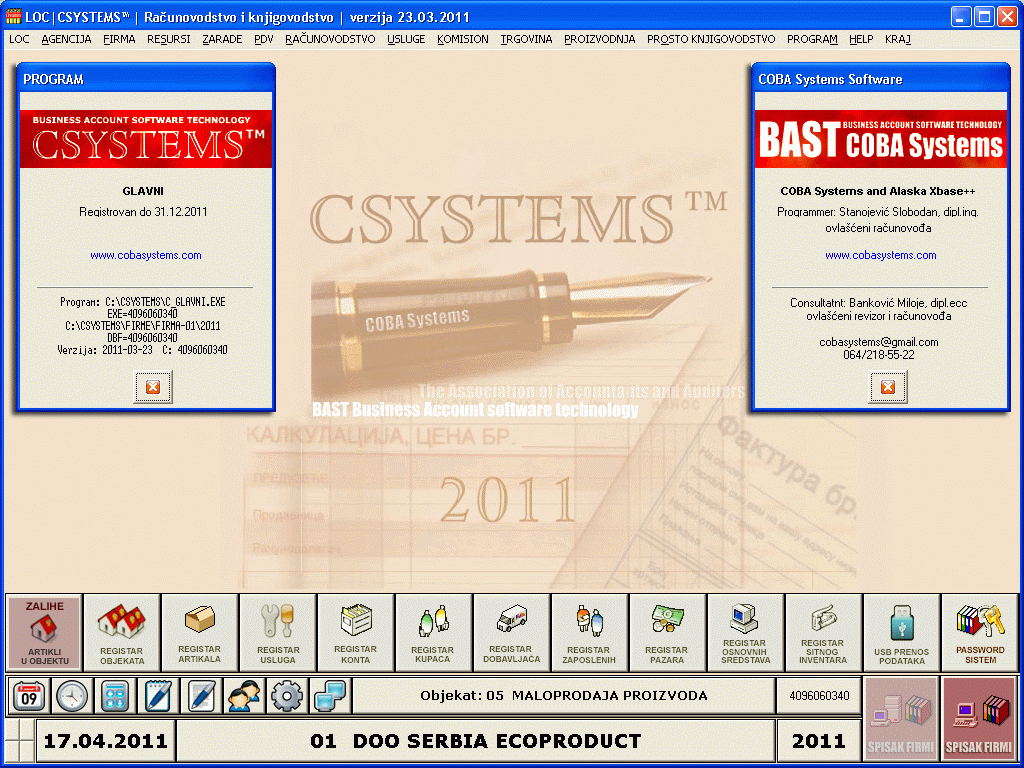Open Registar Osnovnih Sredstava icon
The image size is (1024, 768).
(x=745, y=632)
